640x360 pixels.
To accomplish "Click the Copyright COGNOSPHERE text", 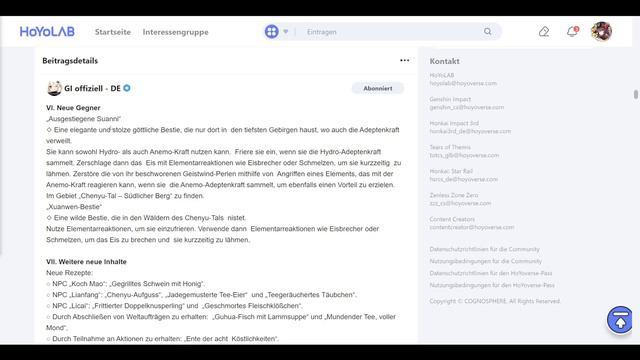I will [495, 301].
